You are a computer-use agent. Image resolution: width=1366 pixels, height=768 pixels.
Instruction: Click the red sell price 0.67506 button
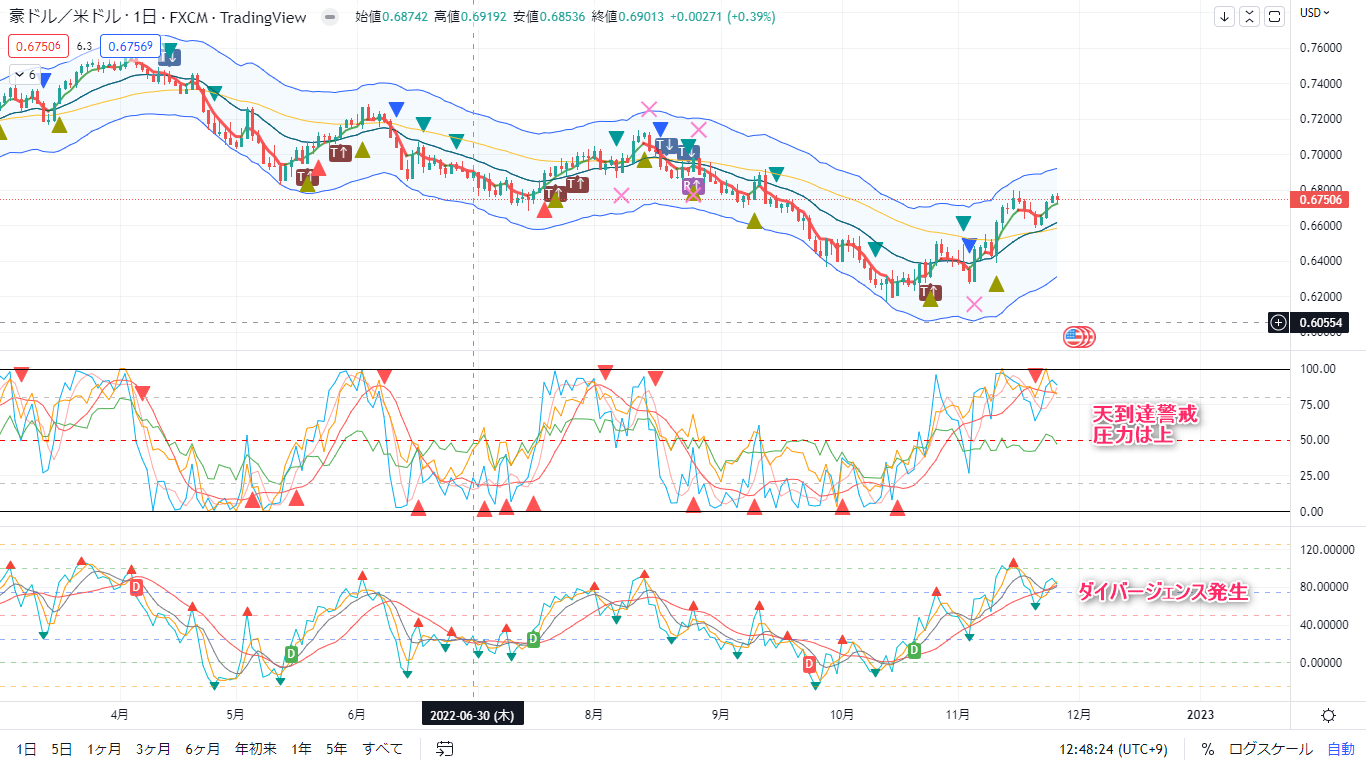point(38,45)
